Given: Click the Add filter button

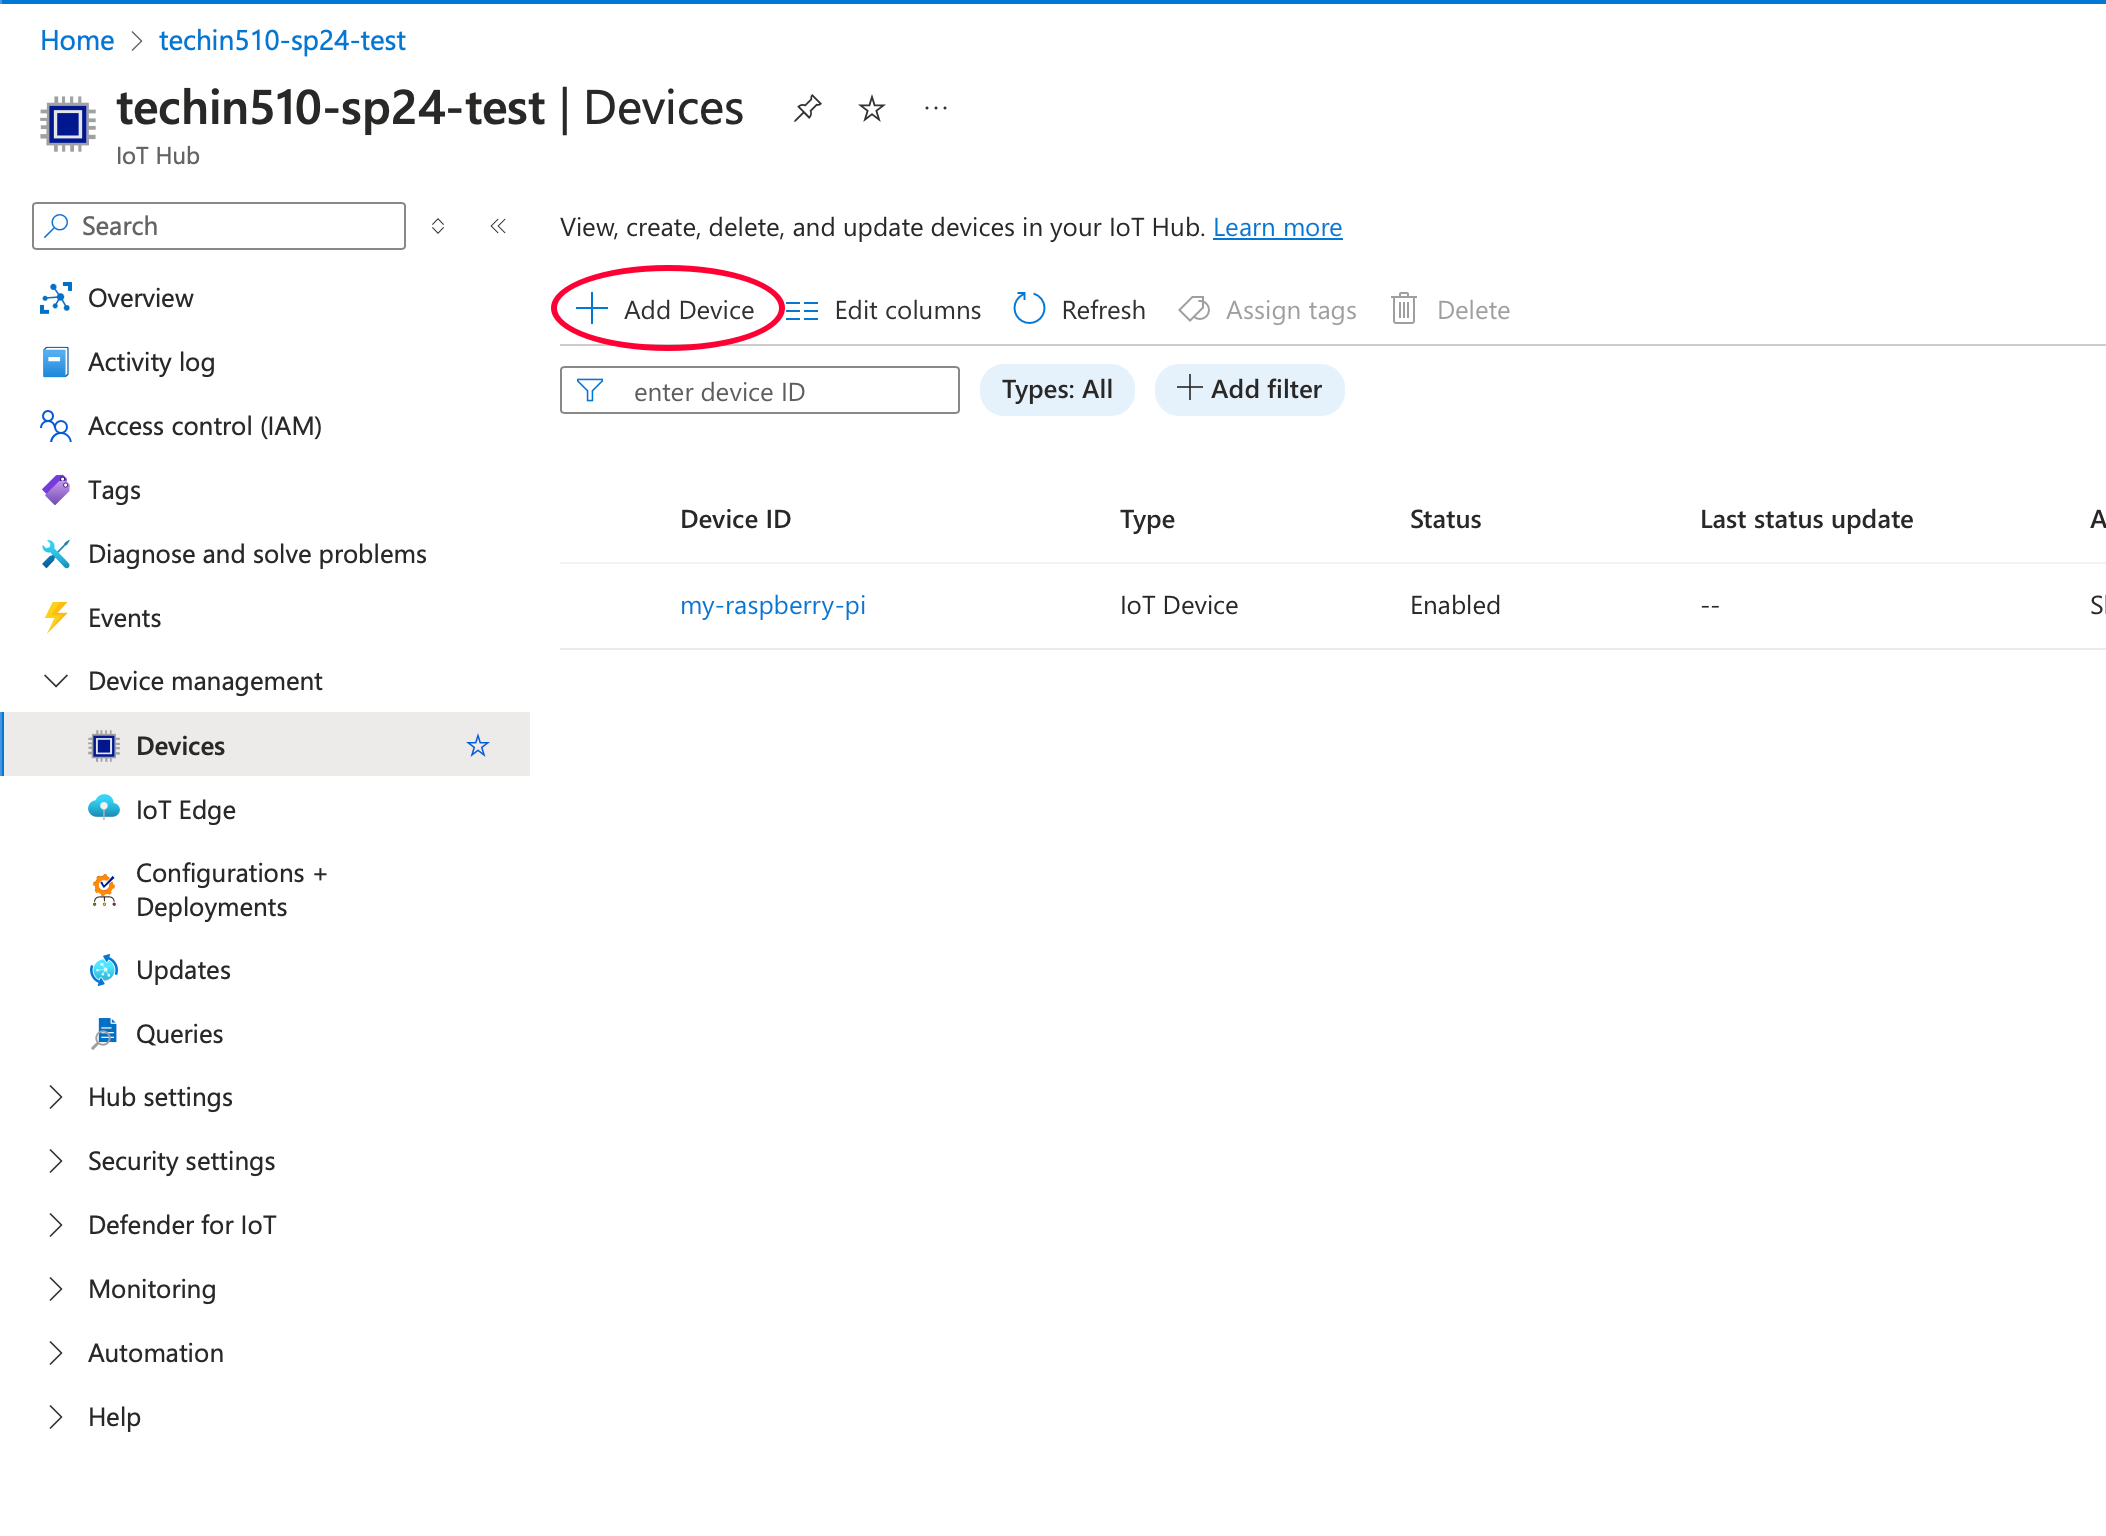Looking at the screenshot, I should pyautogui.click(x=1249, y=390).
